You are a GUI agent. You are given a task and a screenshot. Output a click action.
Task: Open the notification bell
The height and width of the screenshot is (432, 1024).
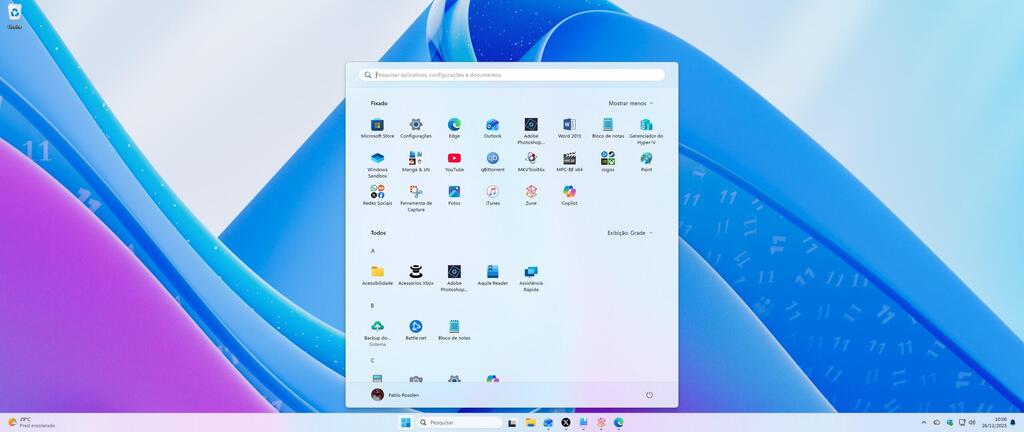(x=1013, y=422)
